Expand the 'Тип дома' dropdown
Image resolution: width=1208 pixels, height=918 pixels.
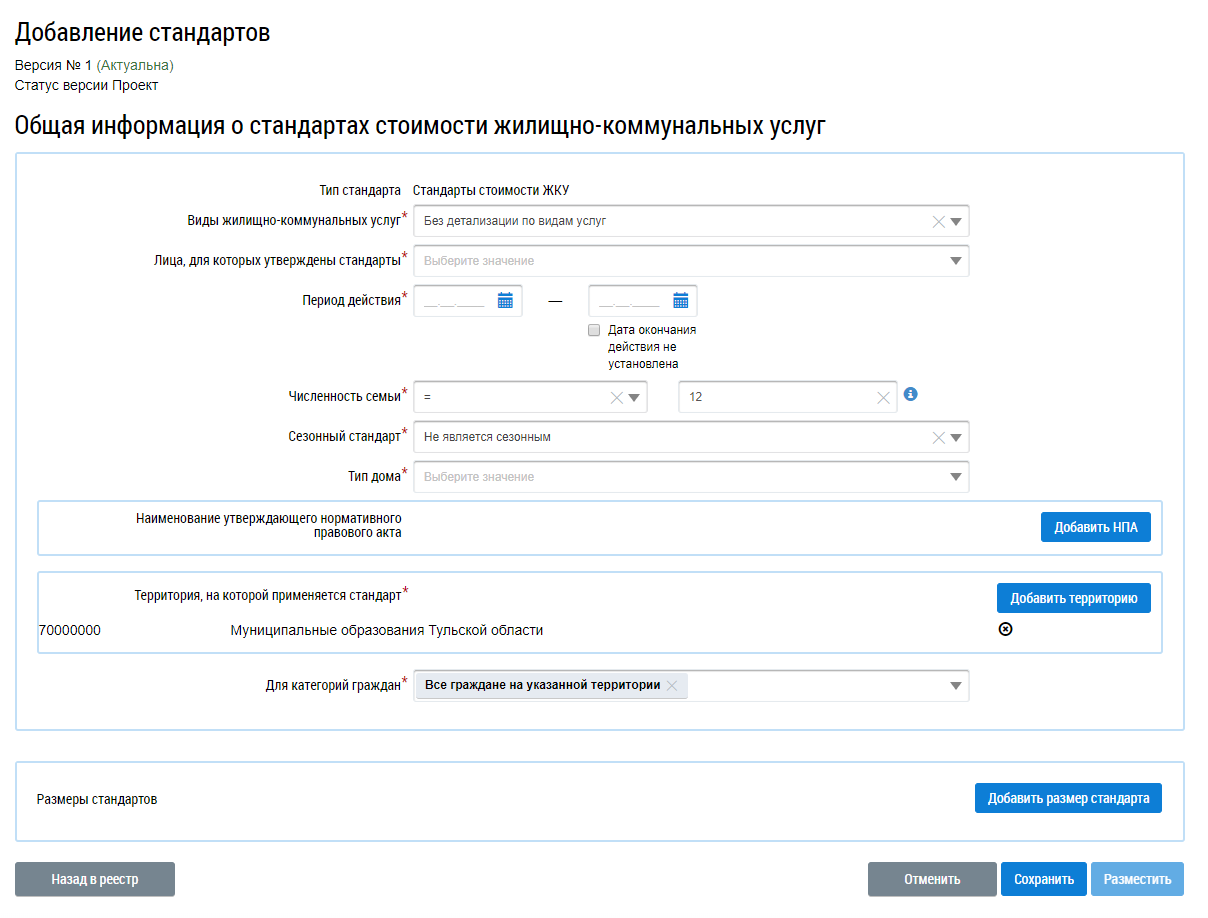pyautogui.click(x=956, y=477)
